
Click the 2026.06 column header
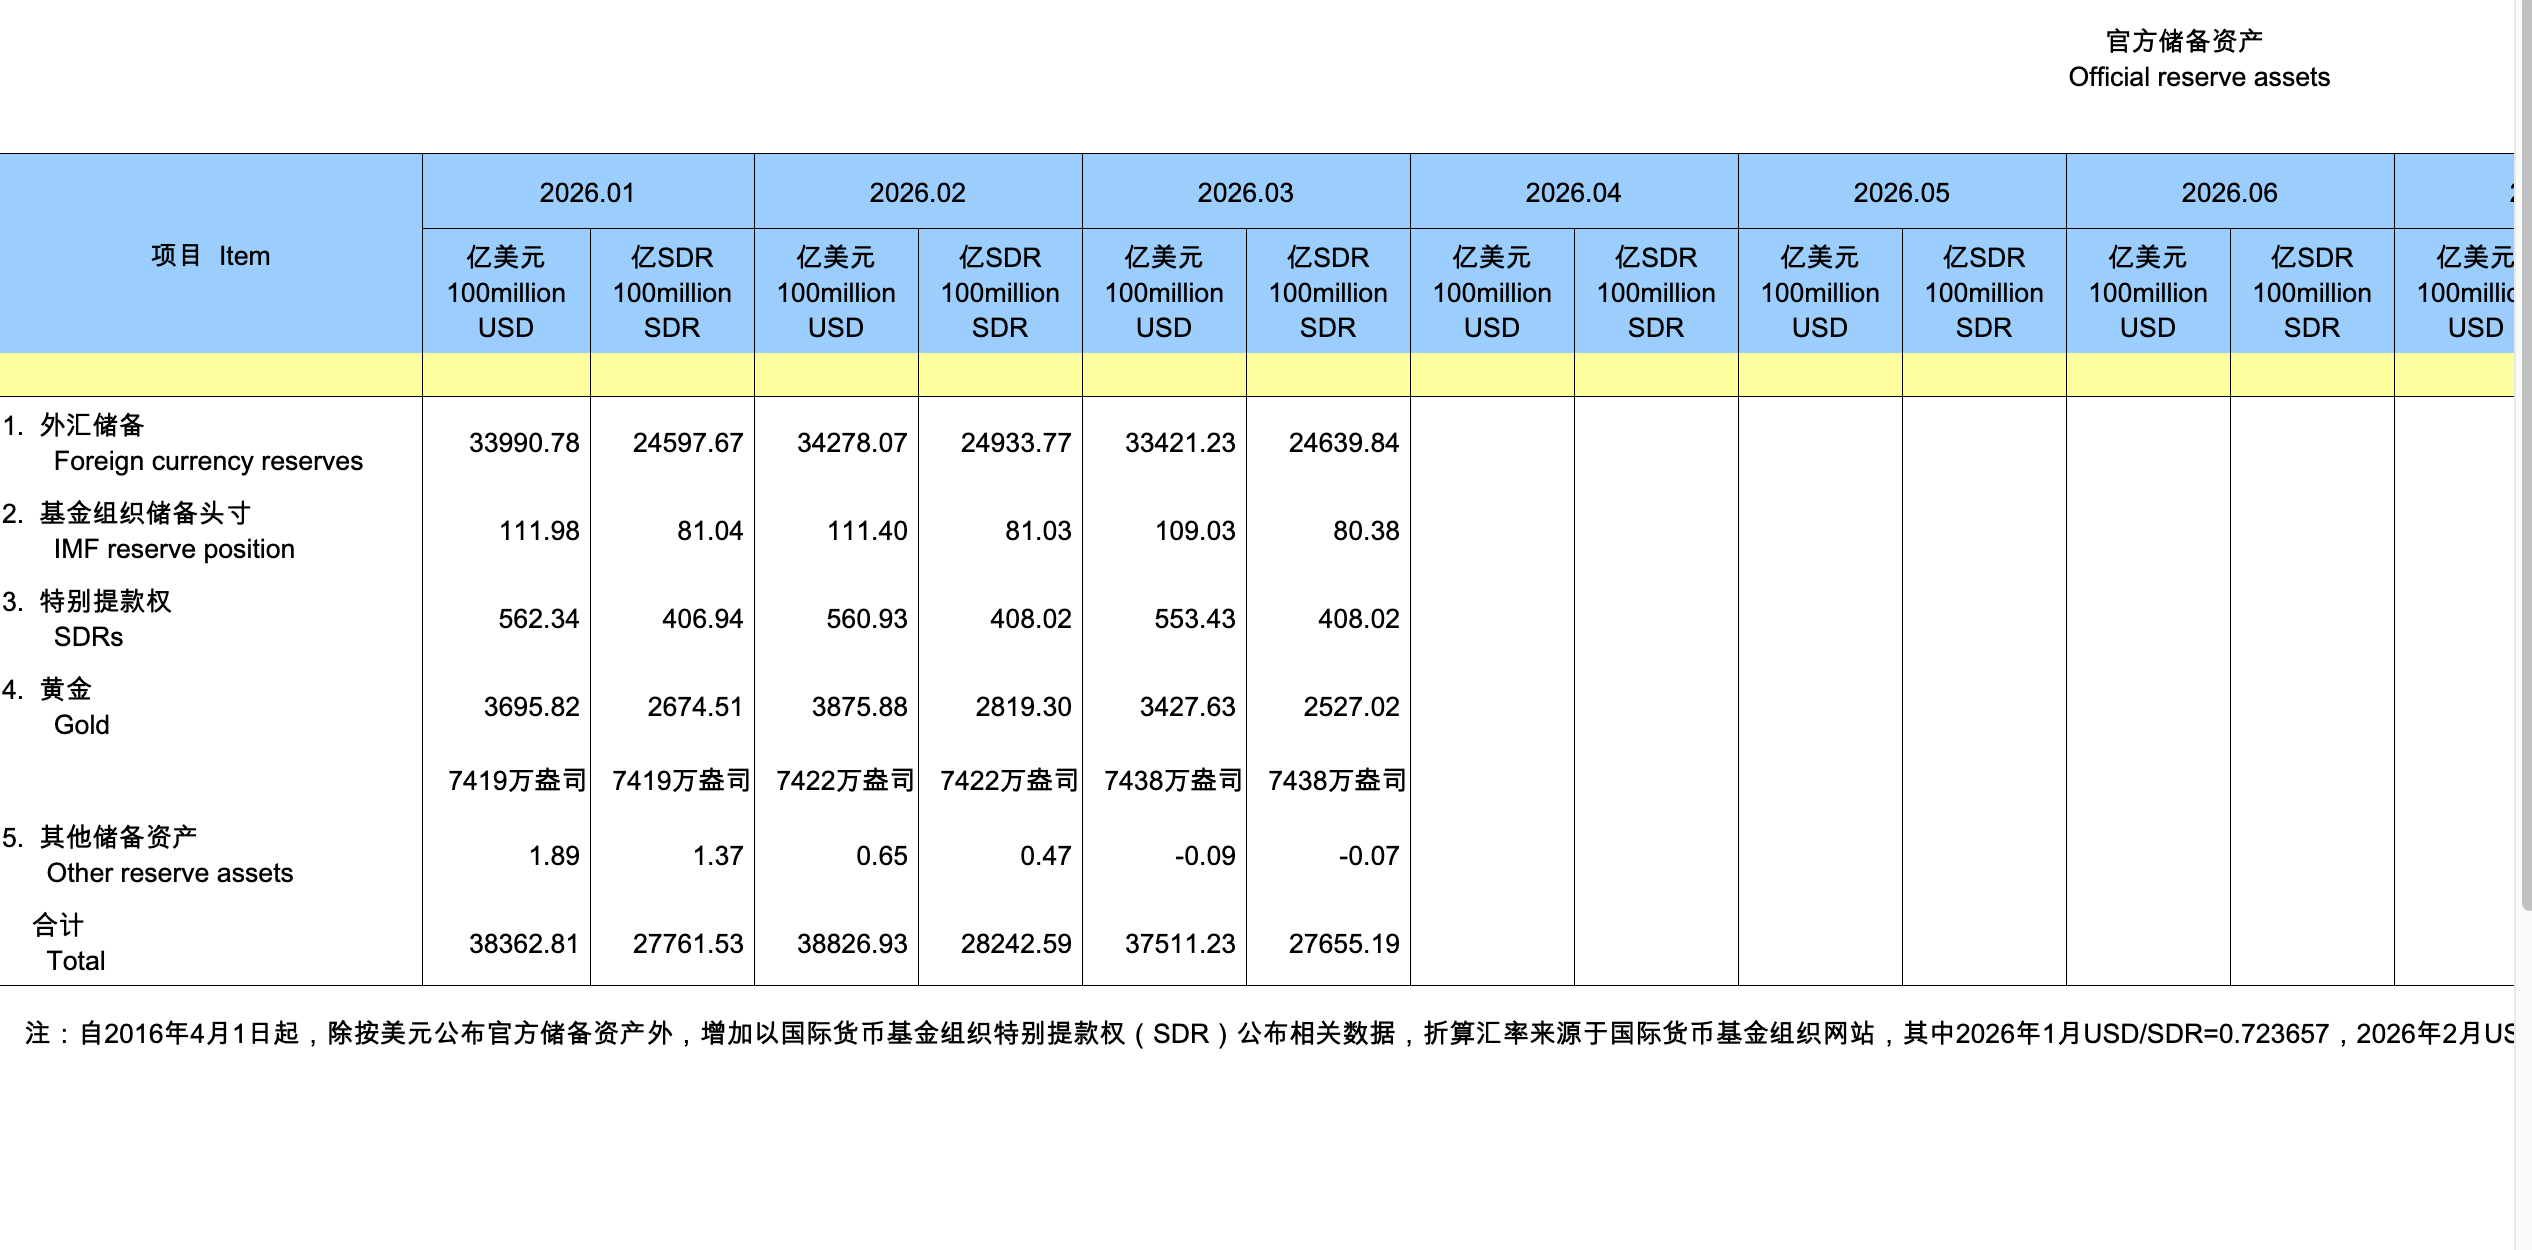[x=2229, y=192]
